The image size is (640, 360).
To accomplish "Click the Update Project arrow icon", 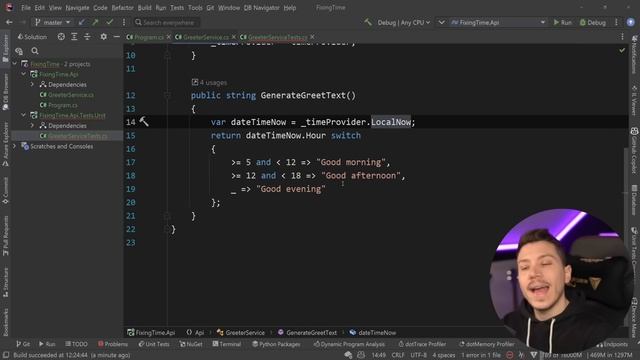I will click(x=82, y=22).
